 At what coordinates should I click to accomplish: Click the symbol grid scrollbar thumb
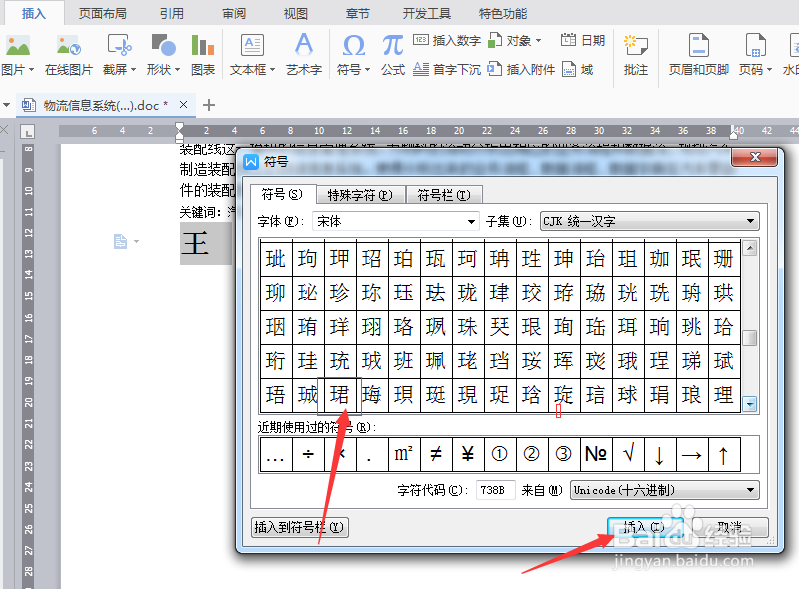click(750, 338)
